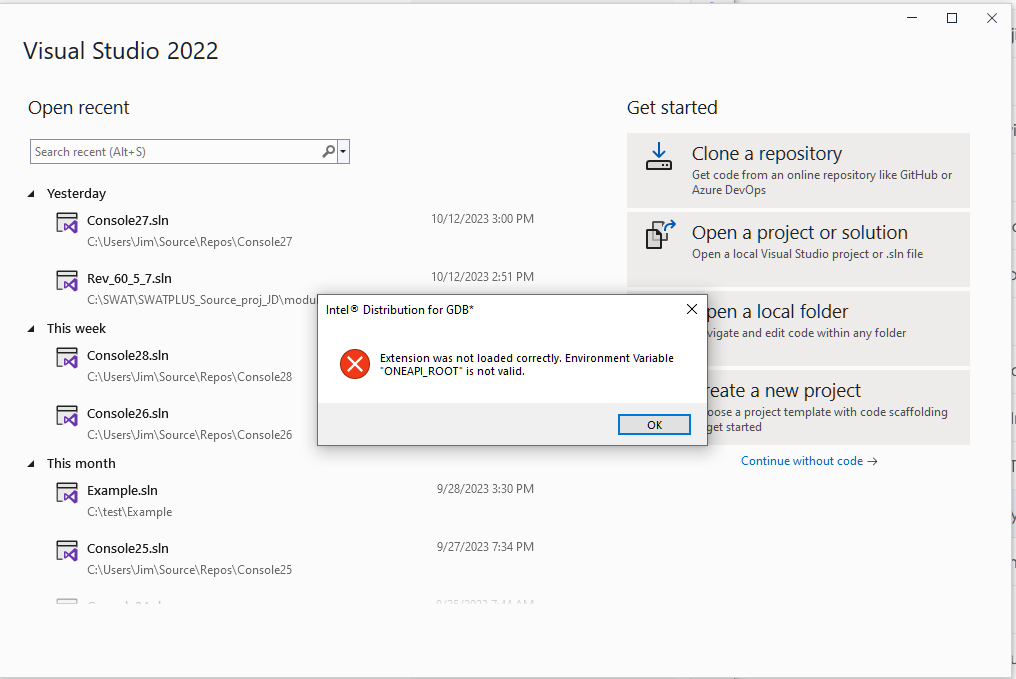Screen dimensions: 1016x679
Task: Click the Console26.sln solution icon
Action: (66, 415)
